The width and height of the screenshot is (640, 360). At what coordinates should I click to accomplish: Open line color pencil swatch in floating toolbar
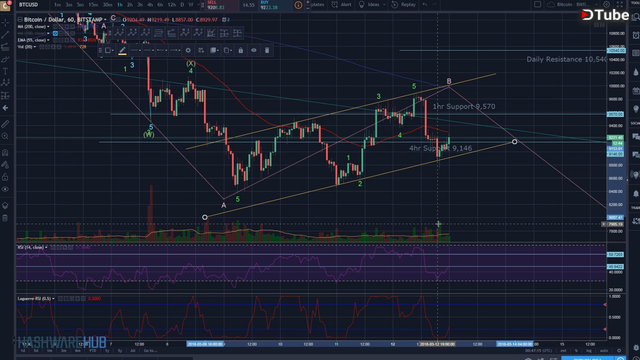(x=122, y=50)
